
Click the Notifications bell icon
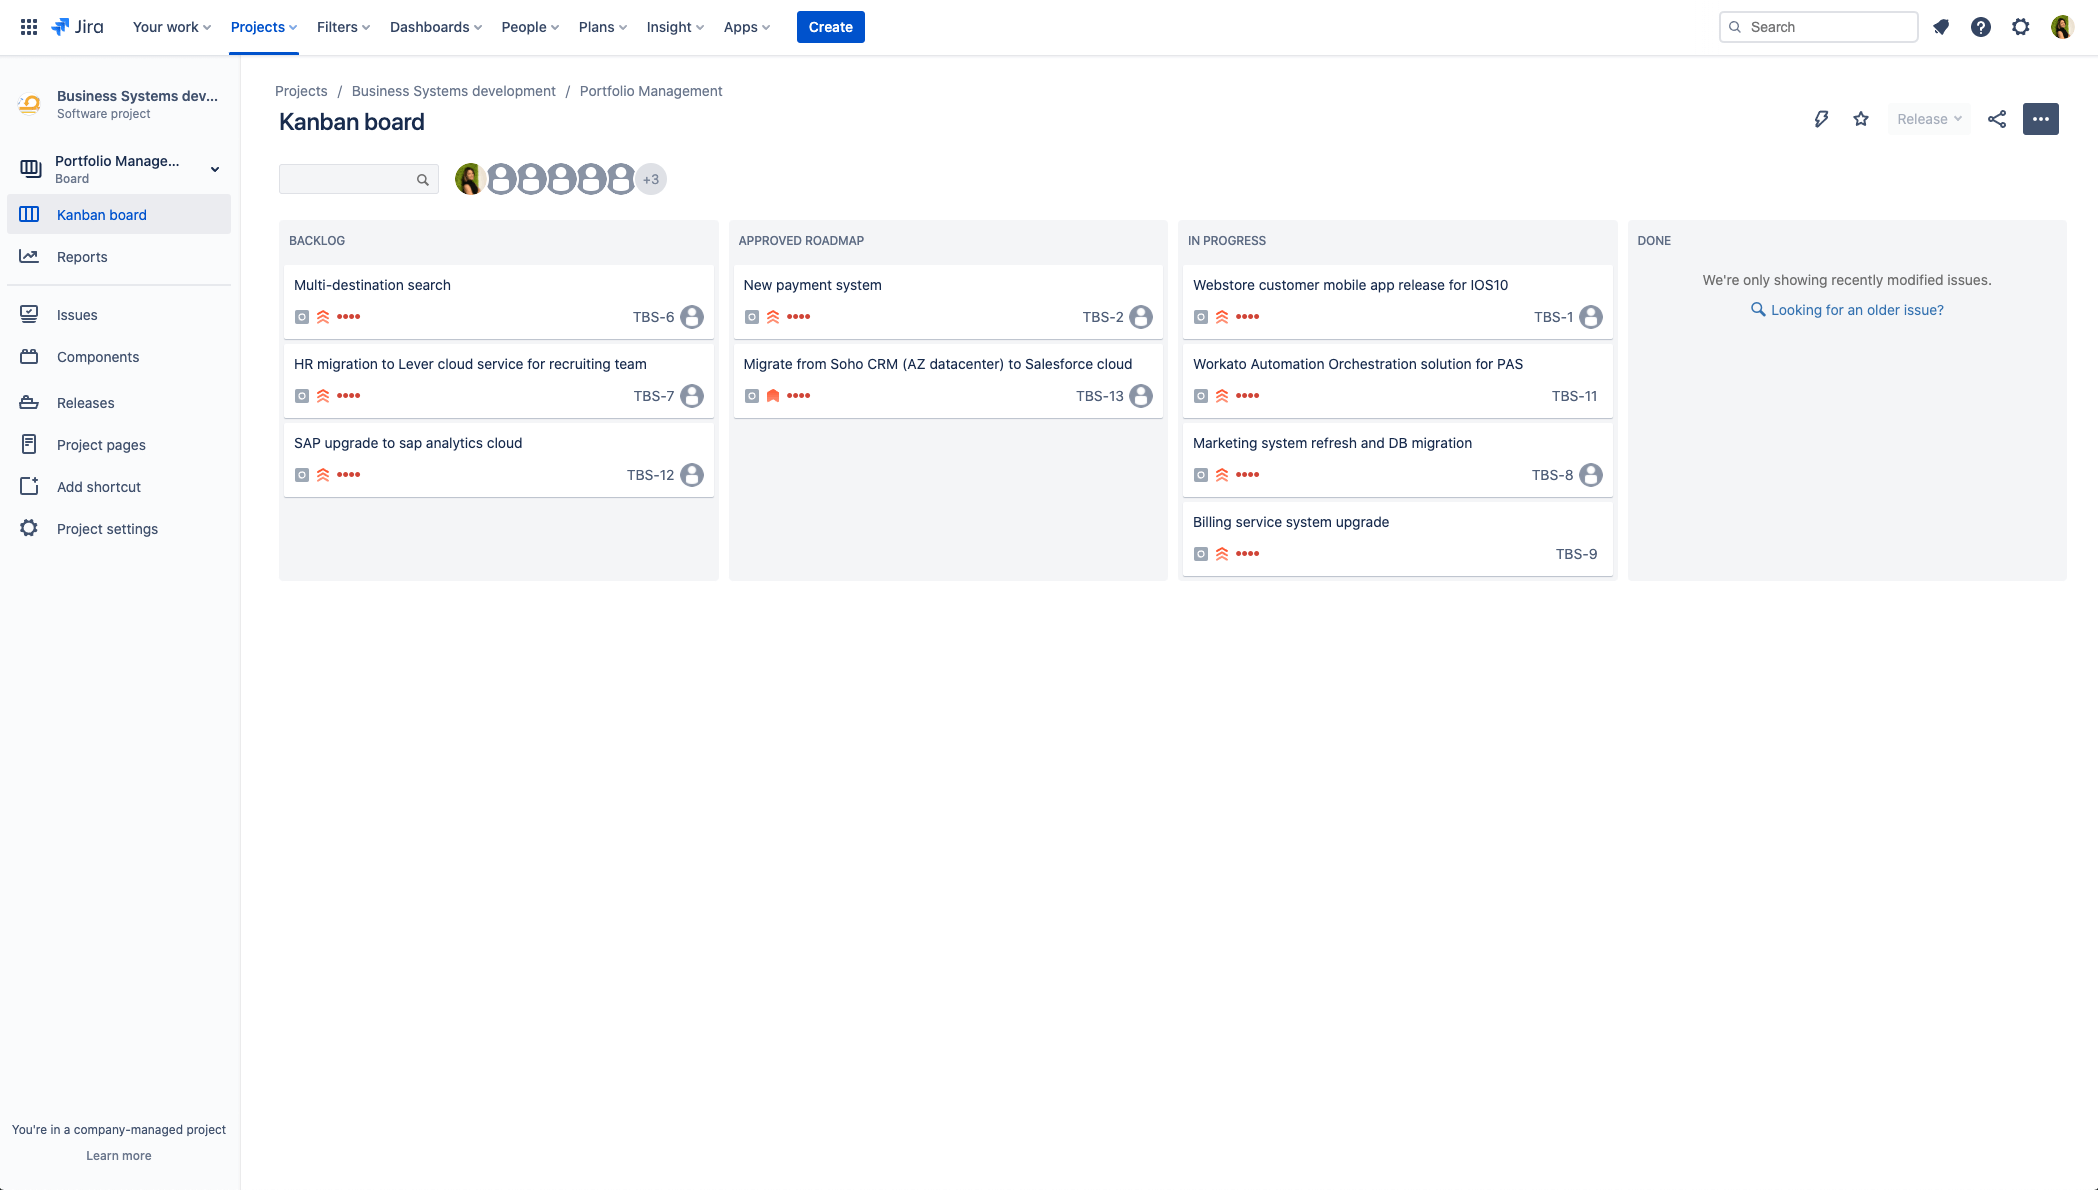click(x=1941, y=27)
